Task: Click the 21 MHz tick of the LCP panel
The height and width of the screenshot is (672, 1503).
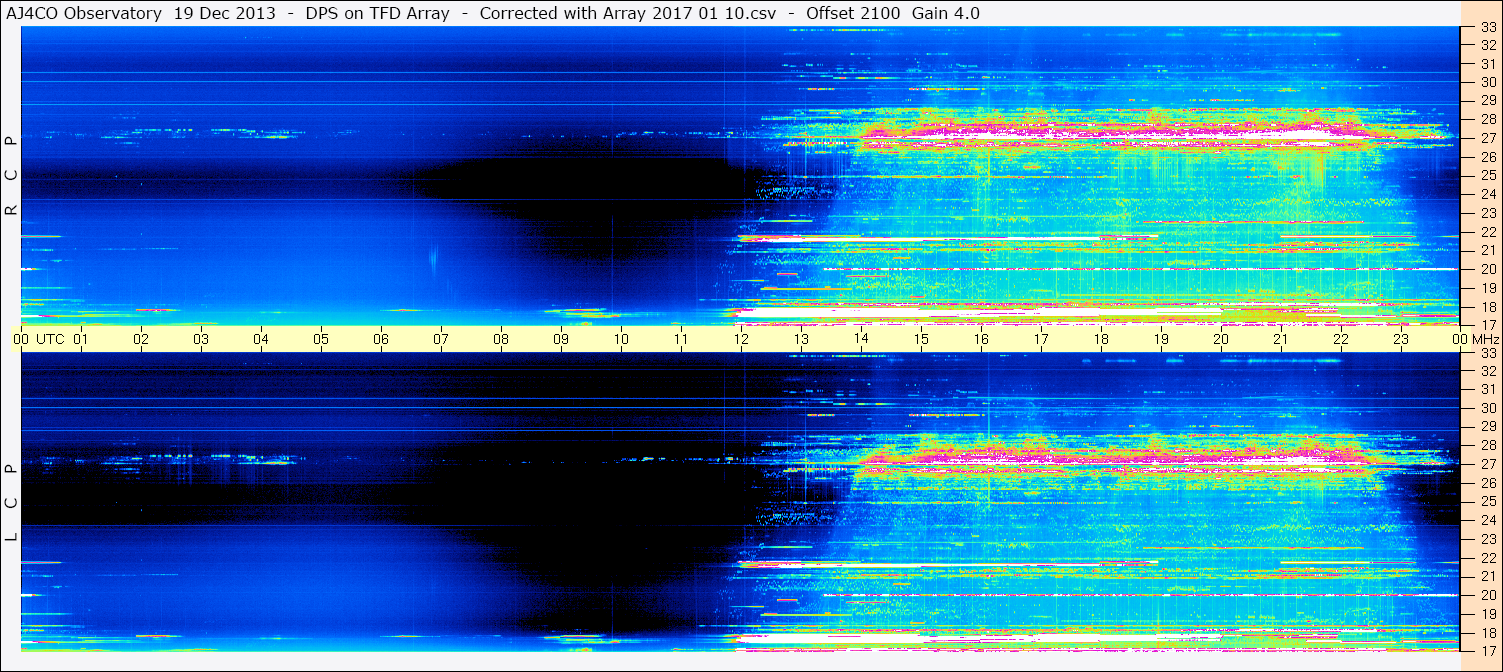Action: 1487,576
